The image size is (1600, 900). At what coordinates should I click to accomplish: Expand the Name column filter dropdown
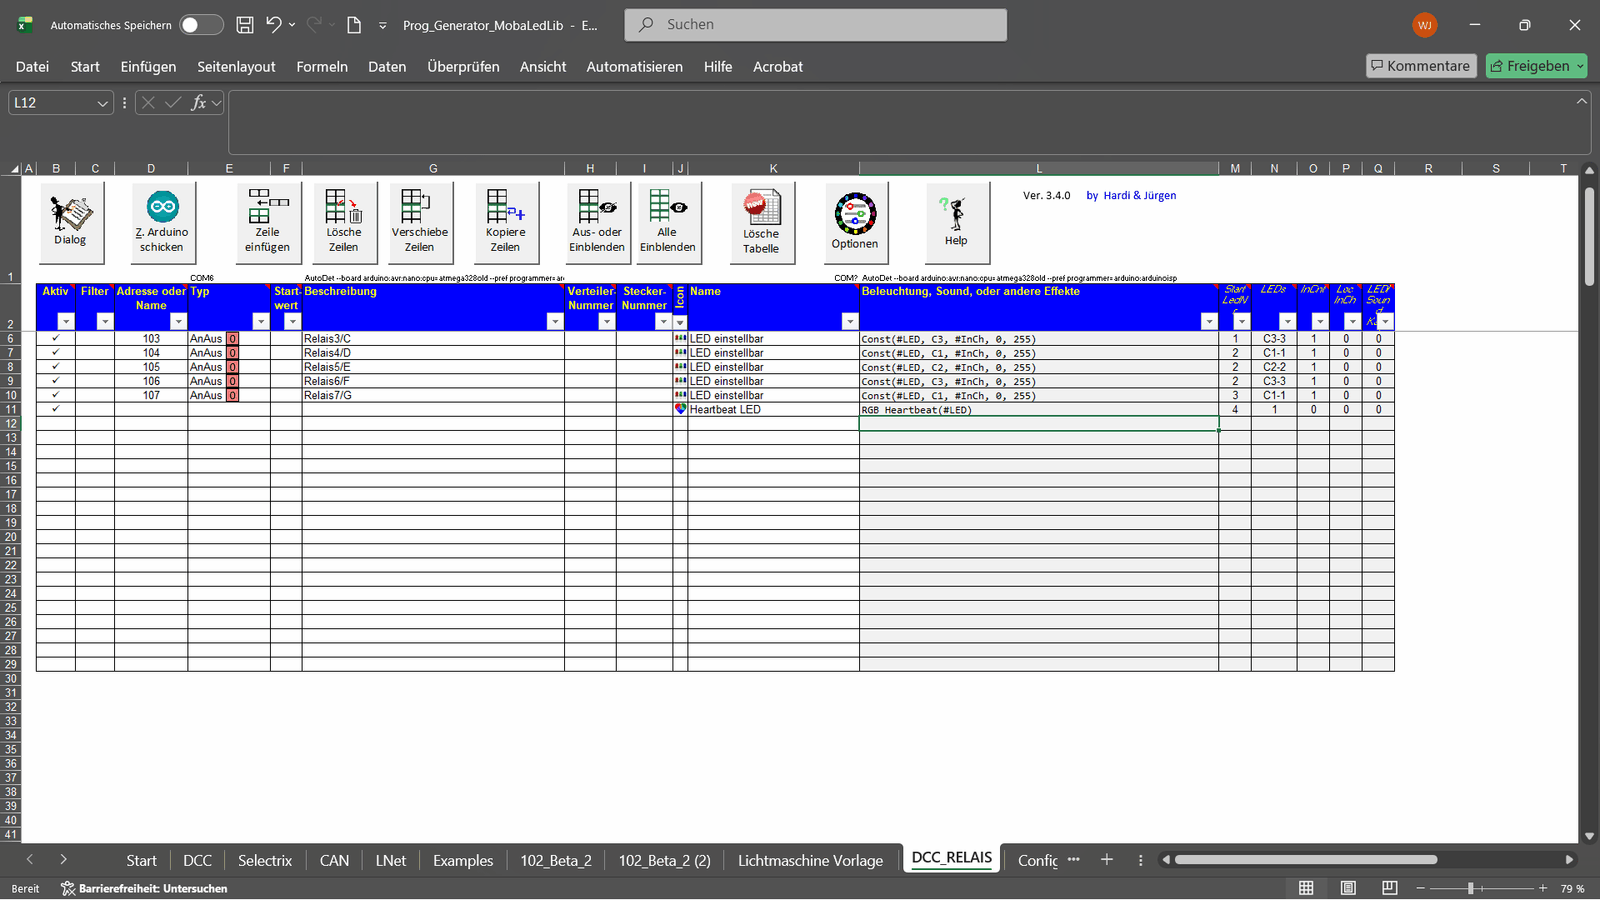[849, 321]
